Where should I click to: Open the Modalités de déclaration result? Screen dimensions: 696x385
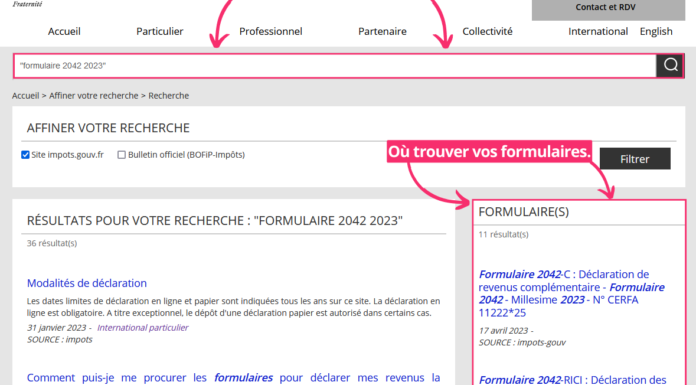pos(87,283)
